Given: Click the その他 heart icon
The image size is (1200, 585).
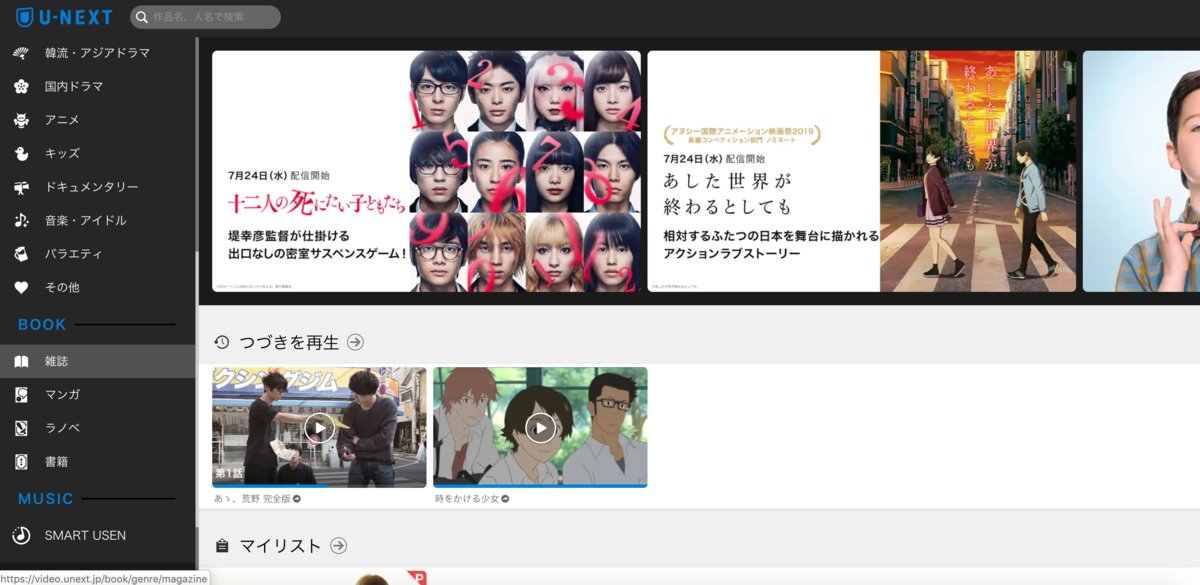Looking at the screenshot, I should (21, 287).
